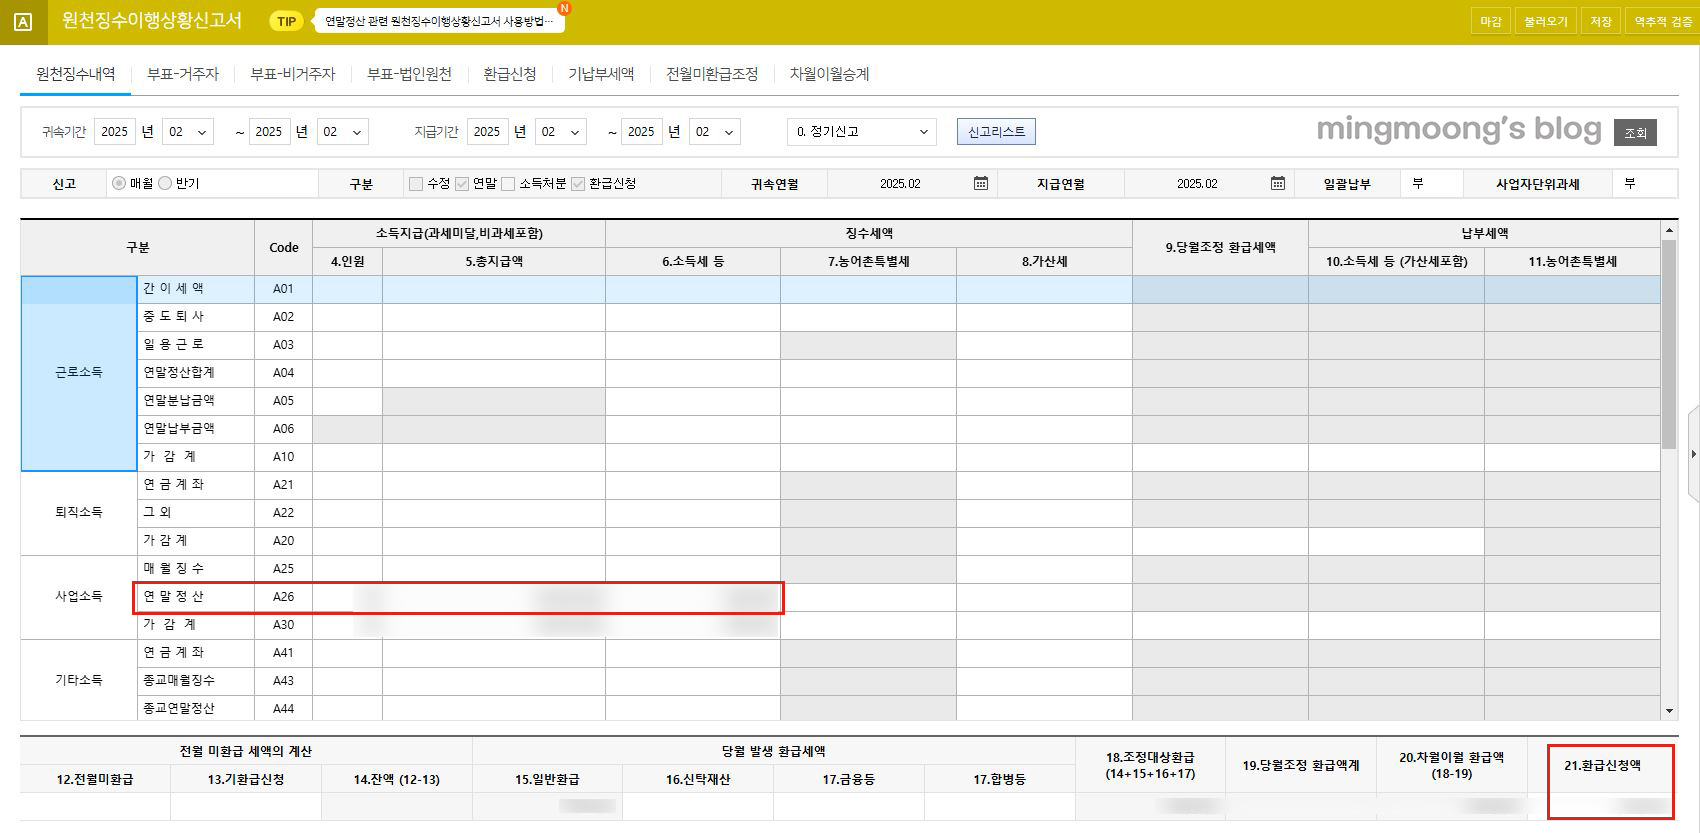Switch to 부표-거주자 tab
1700x833 pixels.
tap(183, 74)
